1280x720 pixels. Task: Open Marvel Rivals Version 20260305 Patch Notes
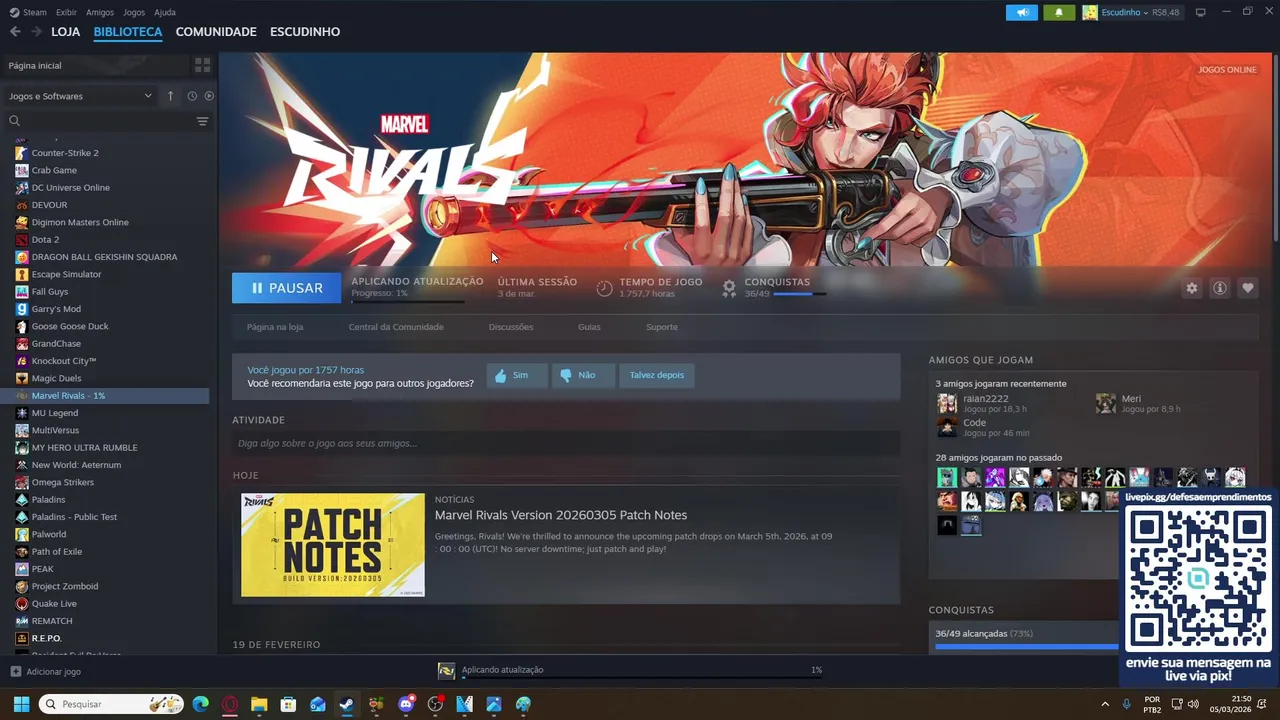point(561,515)
